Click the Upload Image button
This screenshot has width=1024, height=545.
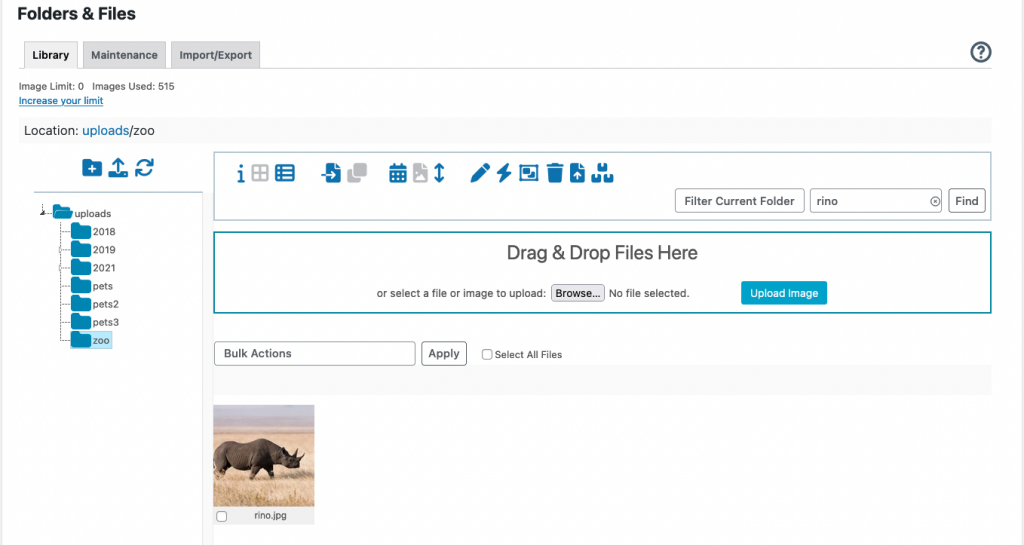(784, 293)
